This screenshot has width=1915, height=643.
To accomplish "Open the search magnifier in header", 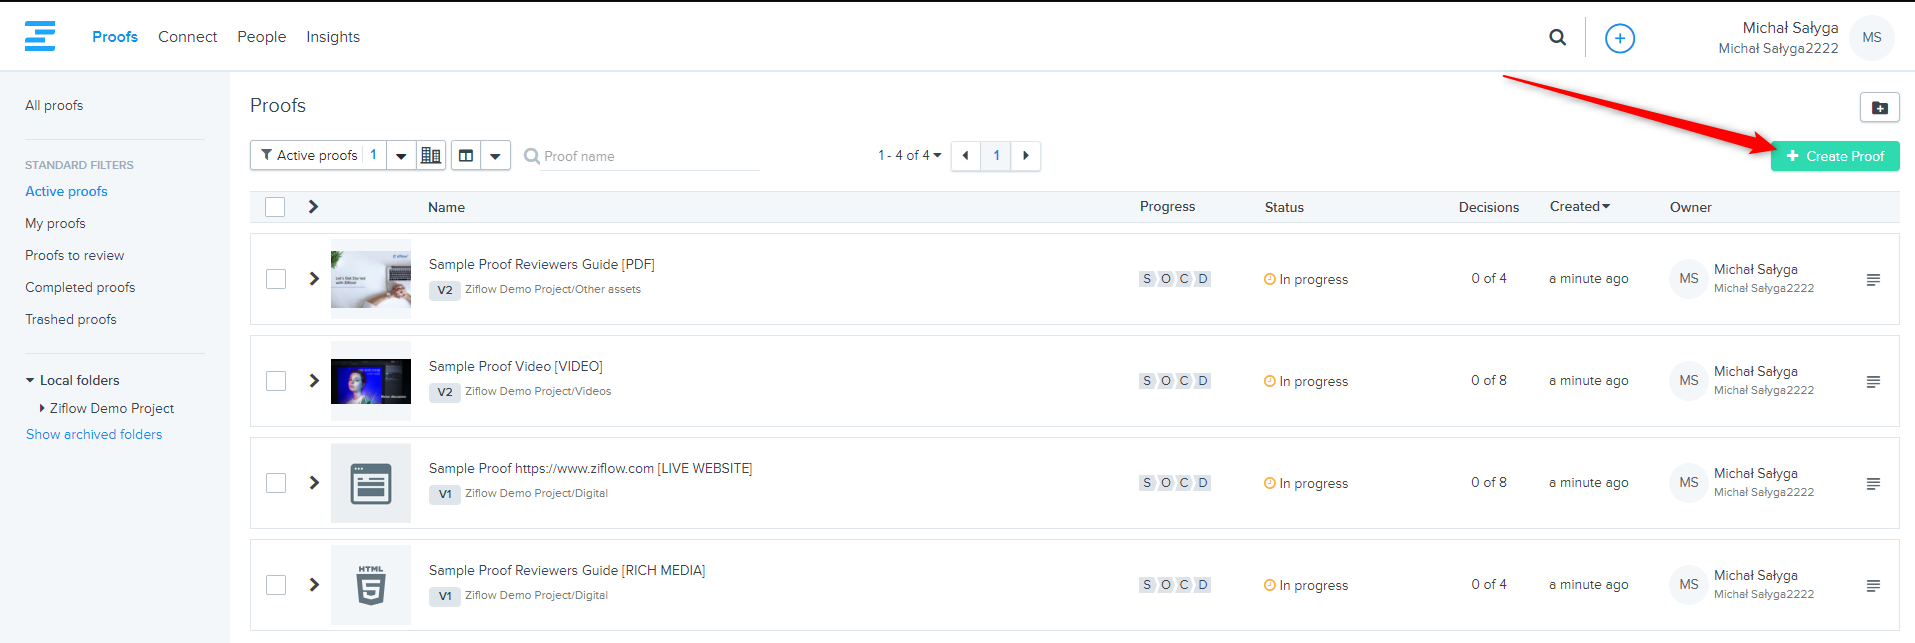I will tap(1557, 38).
